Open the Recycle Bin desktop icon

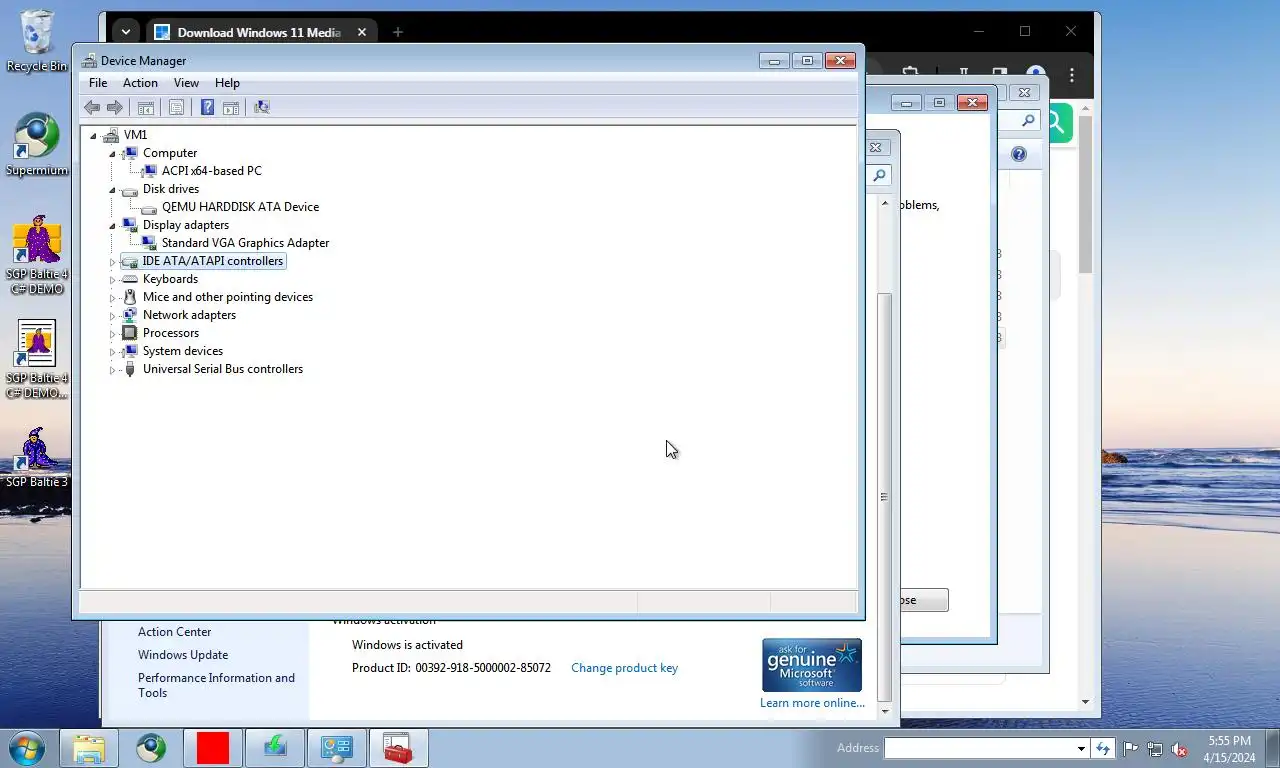37,40
